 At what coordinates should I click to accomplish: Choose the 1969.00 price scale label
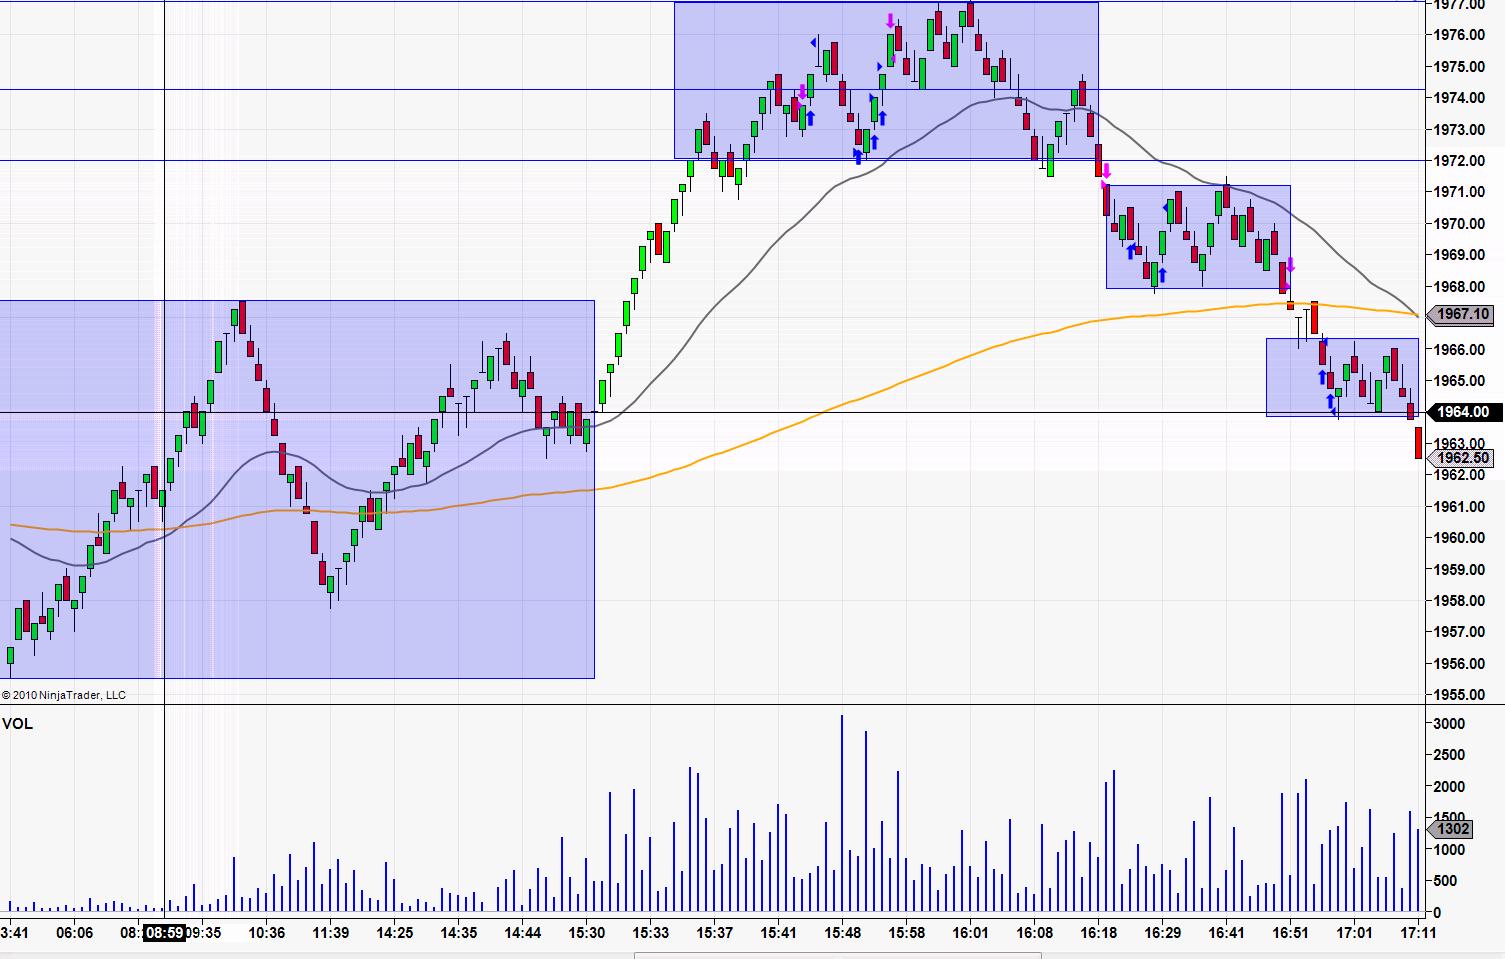1459,255
